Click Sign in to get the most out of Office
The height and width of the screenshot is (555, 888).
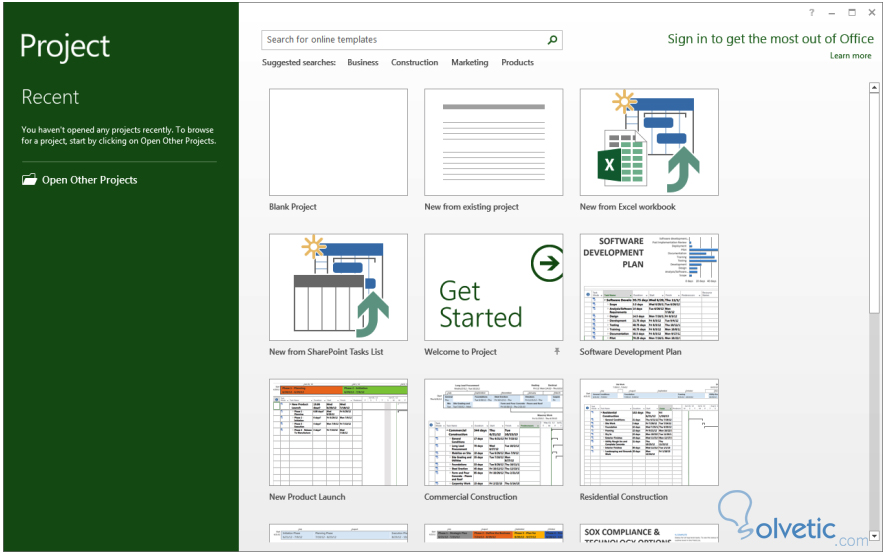point(770,39)
